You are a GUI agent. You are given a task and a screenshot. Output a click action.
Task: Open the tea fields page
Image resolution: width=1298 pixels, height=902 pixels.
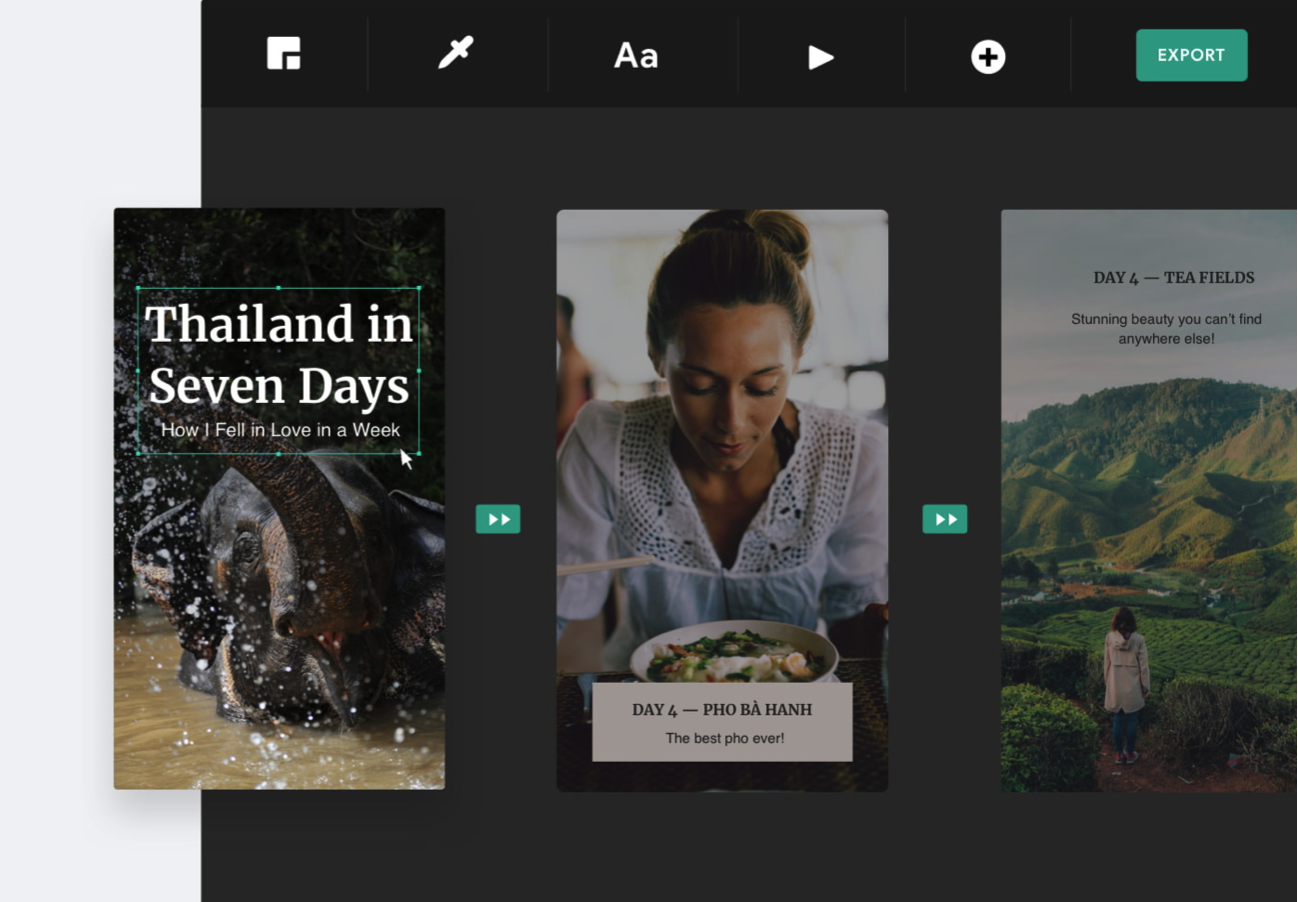coord(1148,550)
